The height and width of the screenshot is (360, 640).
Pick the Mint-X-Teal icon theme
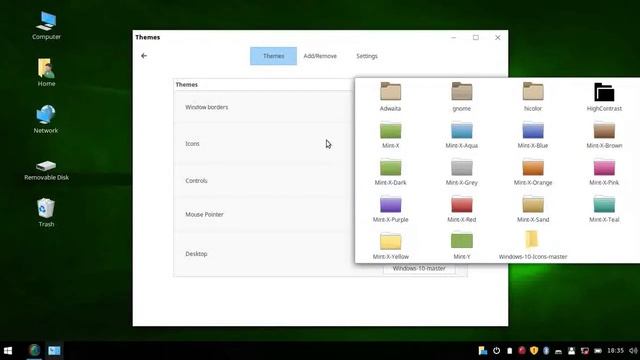tap(604, 209)
